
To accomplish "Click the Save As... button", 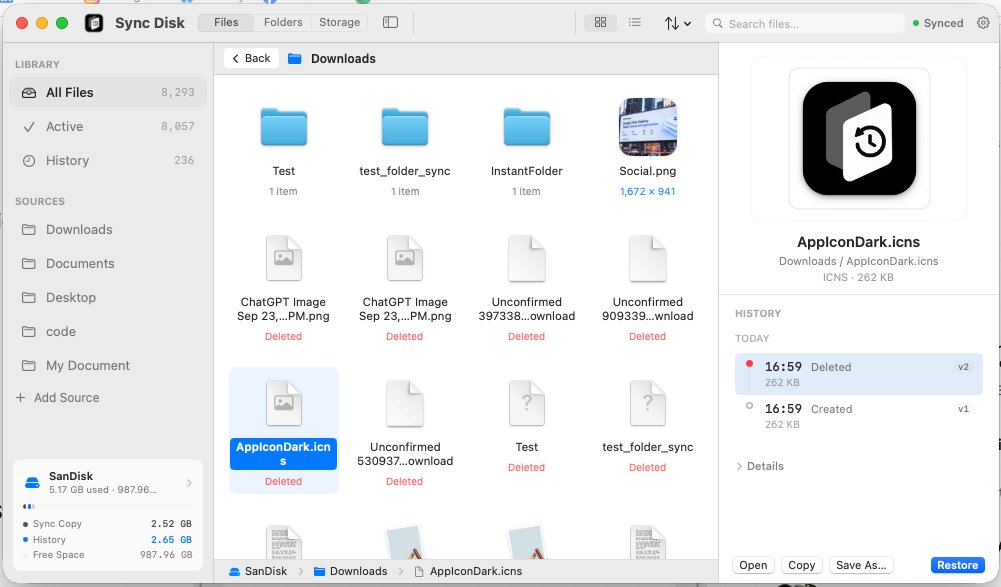I will click(x=861, y=565).
